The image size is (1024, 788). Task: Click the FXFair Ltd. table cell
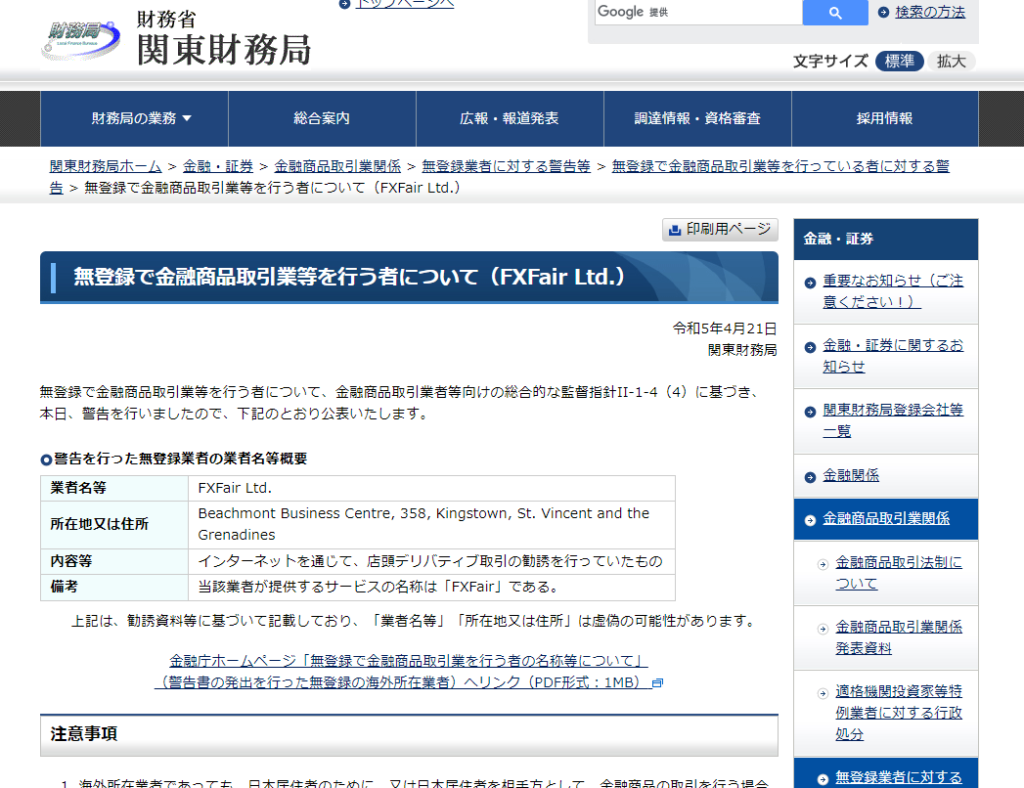pos(432,488)
